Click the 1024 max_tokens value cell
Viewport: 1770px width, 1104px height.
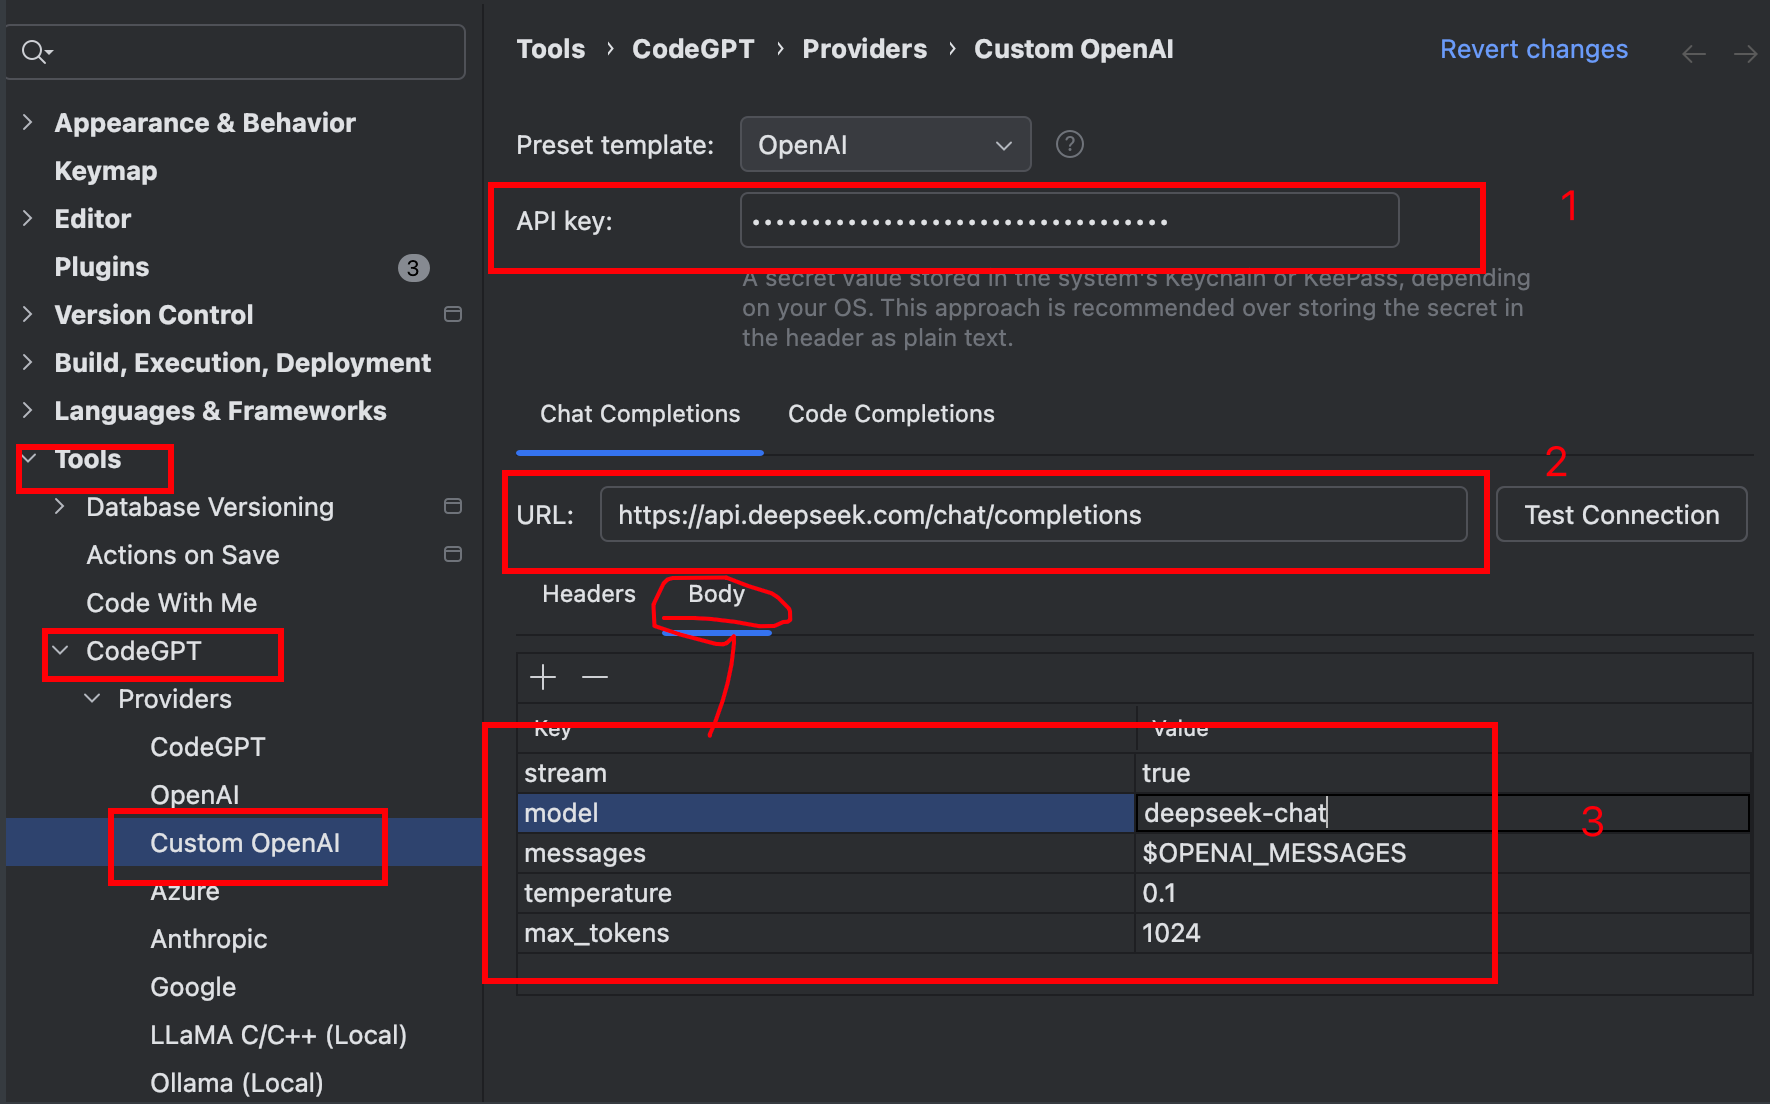click(1443, 933)
